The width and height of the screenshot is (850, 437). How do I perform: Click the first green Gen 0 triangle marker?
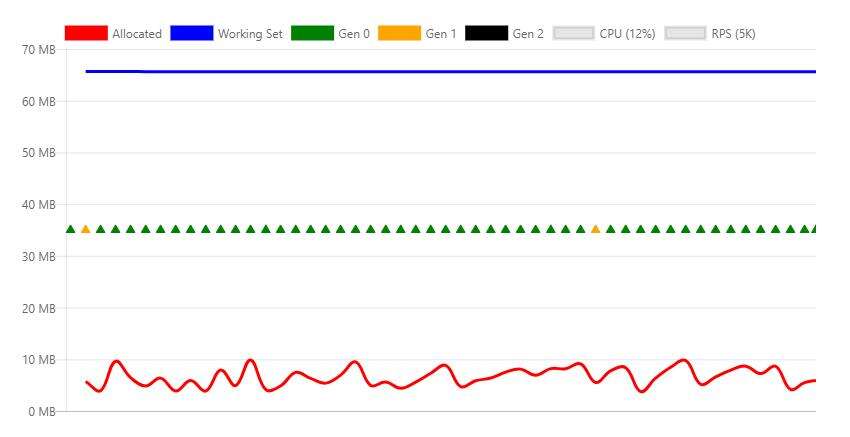point(70,229)
